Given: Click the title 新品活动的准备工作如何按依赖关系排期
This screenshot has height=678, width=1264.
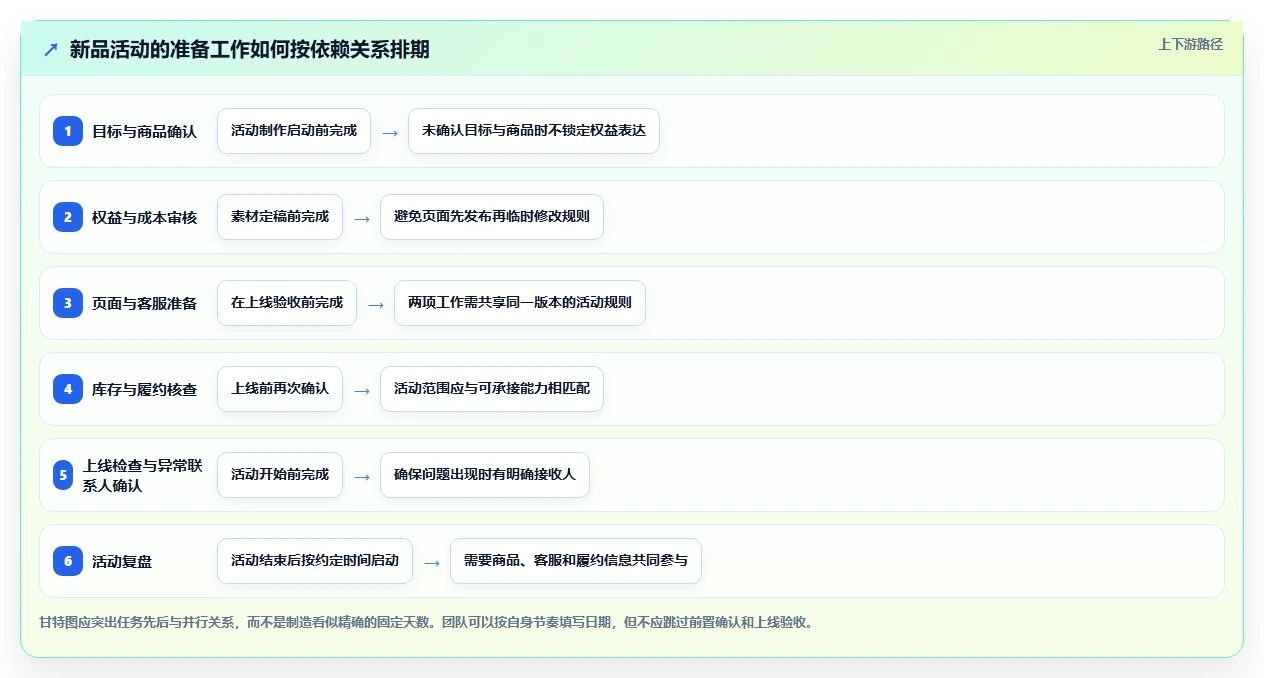Looking at the screenshot, I should [x=250, y=49].
